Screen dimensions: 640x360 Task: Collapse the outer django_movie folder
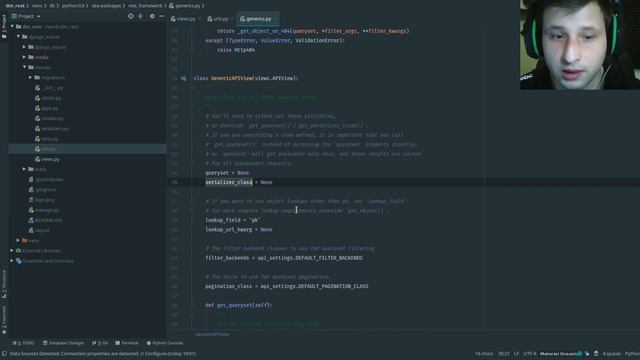pos(18,37)
